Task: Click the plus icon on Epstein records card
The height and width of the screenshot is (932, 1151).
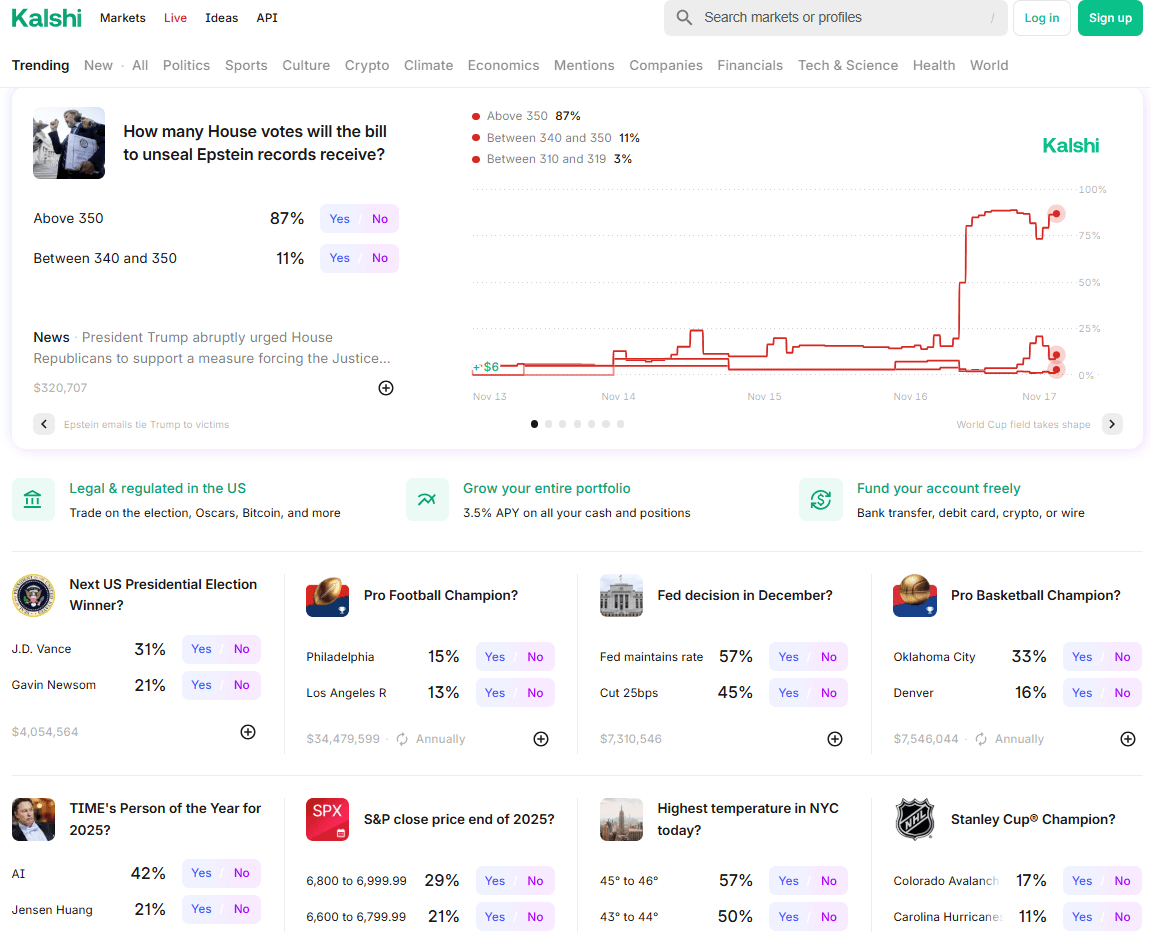Action: pos(386,388)
